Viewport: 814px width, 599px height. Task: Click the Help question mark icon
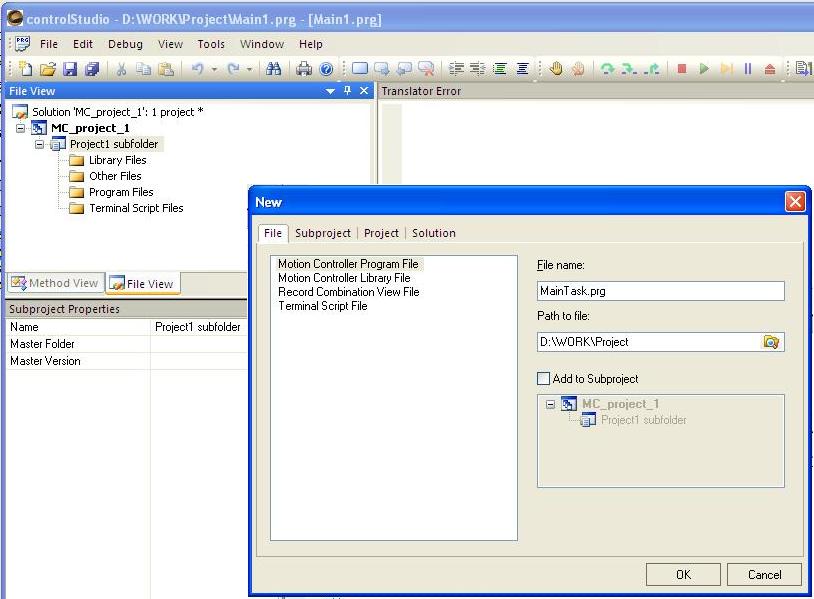[326, 69]
